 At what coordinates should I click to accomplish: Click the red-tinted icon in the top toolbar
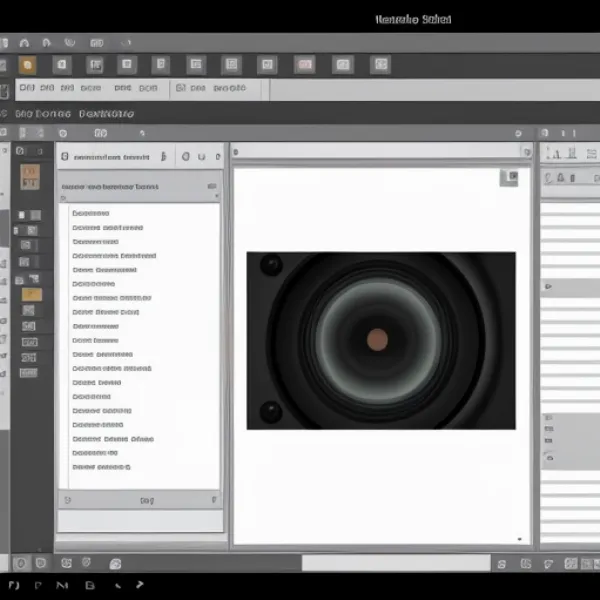click(304, 65)
